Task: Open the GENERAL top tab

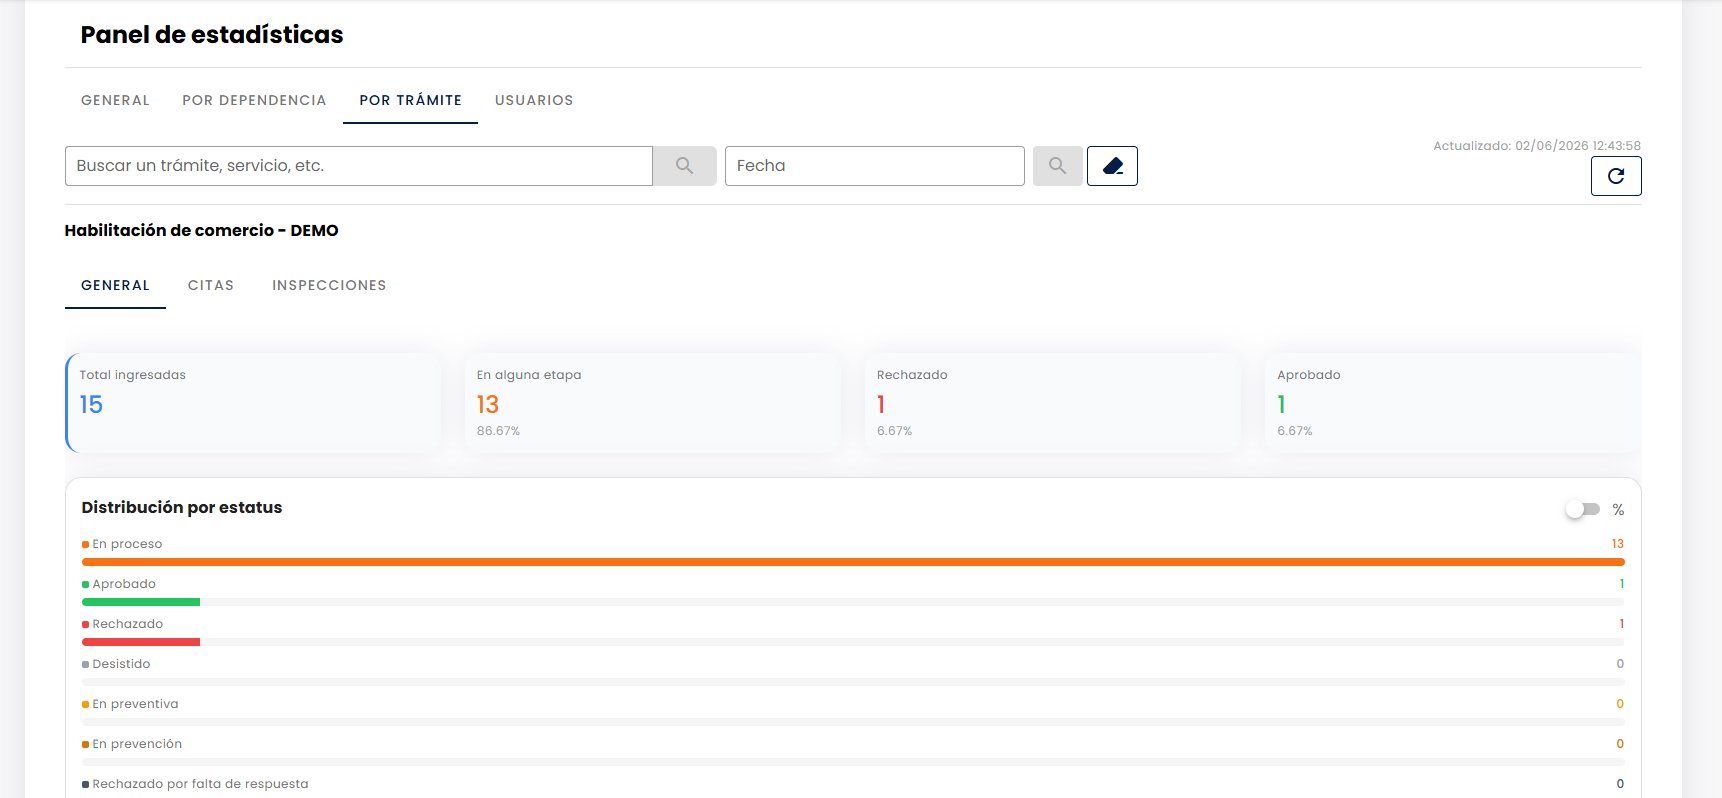Action: click(x=115, y=100)
